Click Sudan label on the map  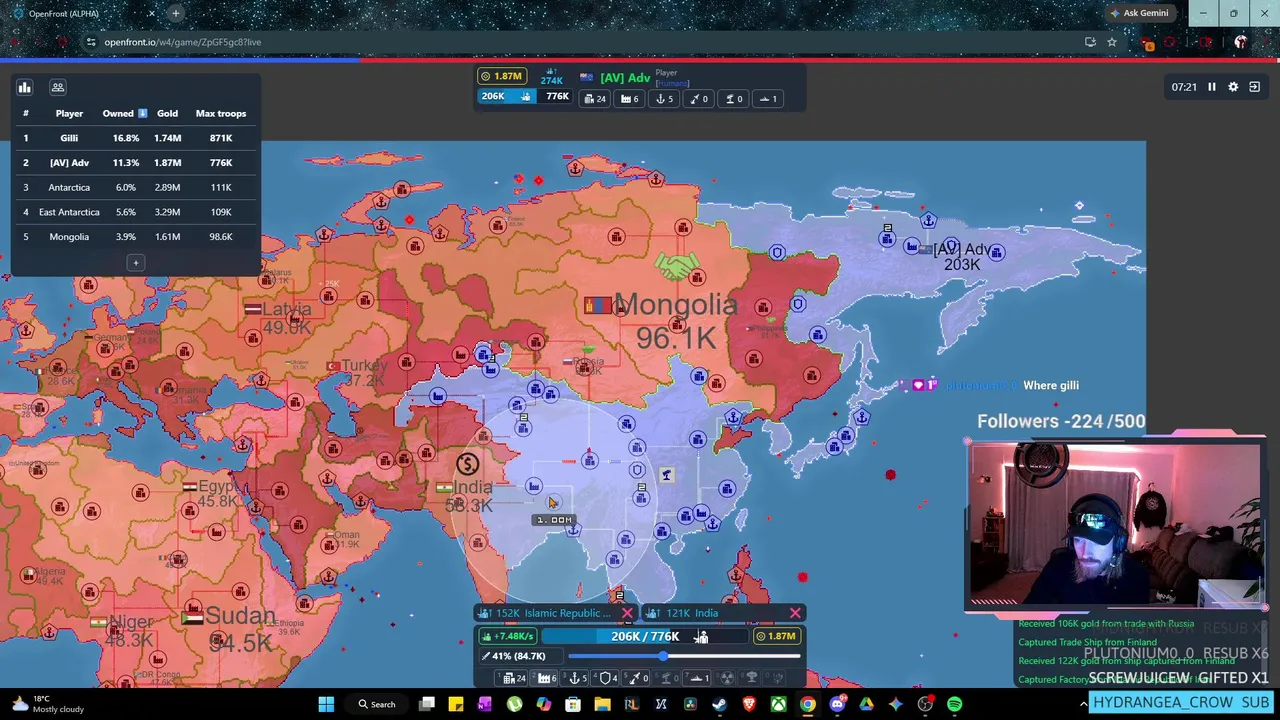240,617
